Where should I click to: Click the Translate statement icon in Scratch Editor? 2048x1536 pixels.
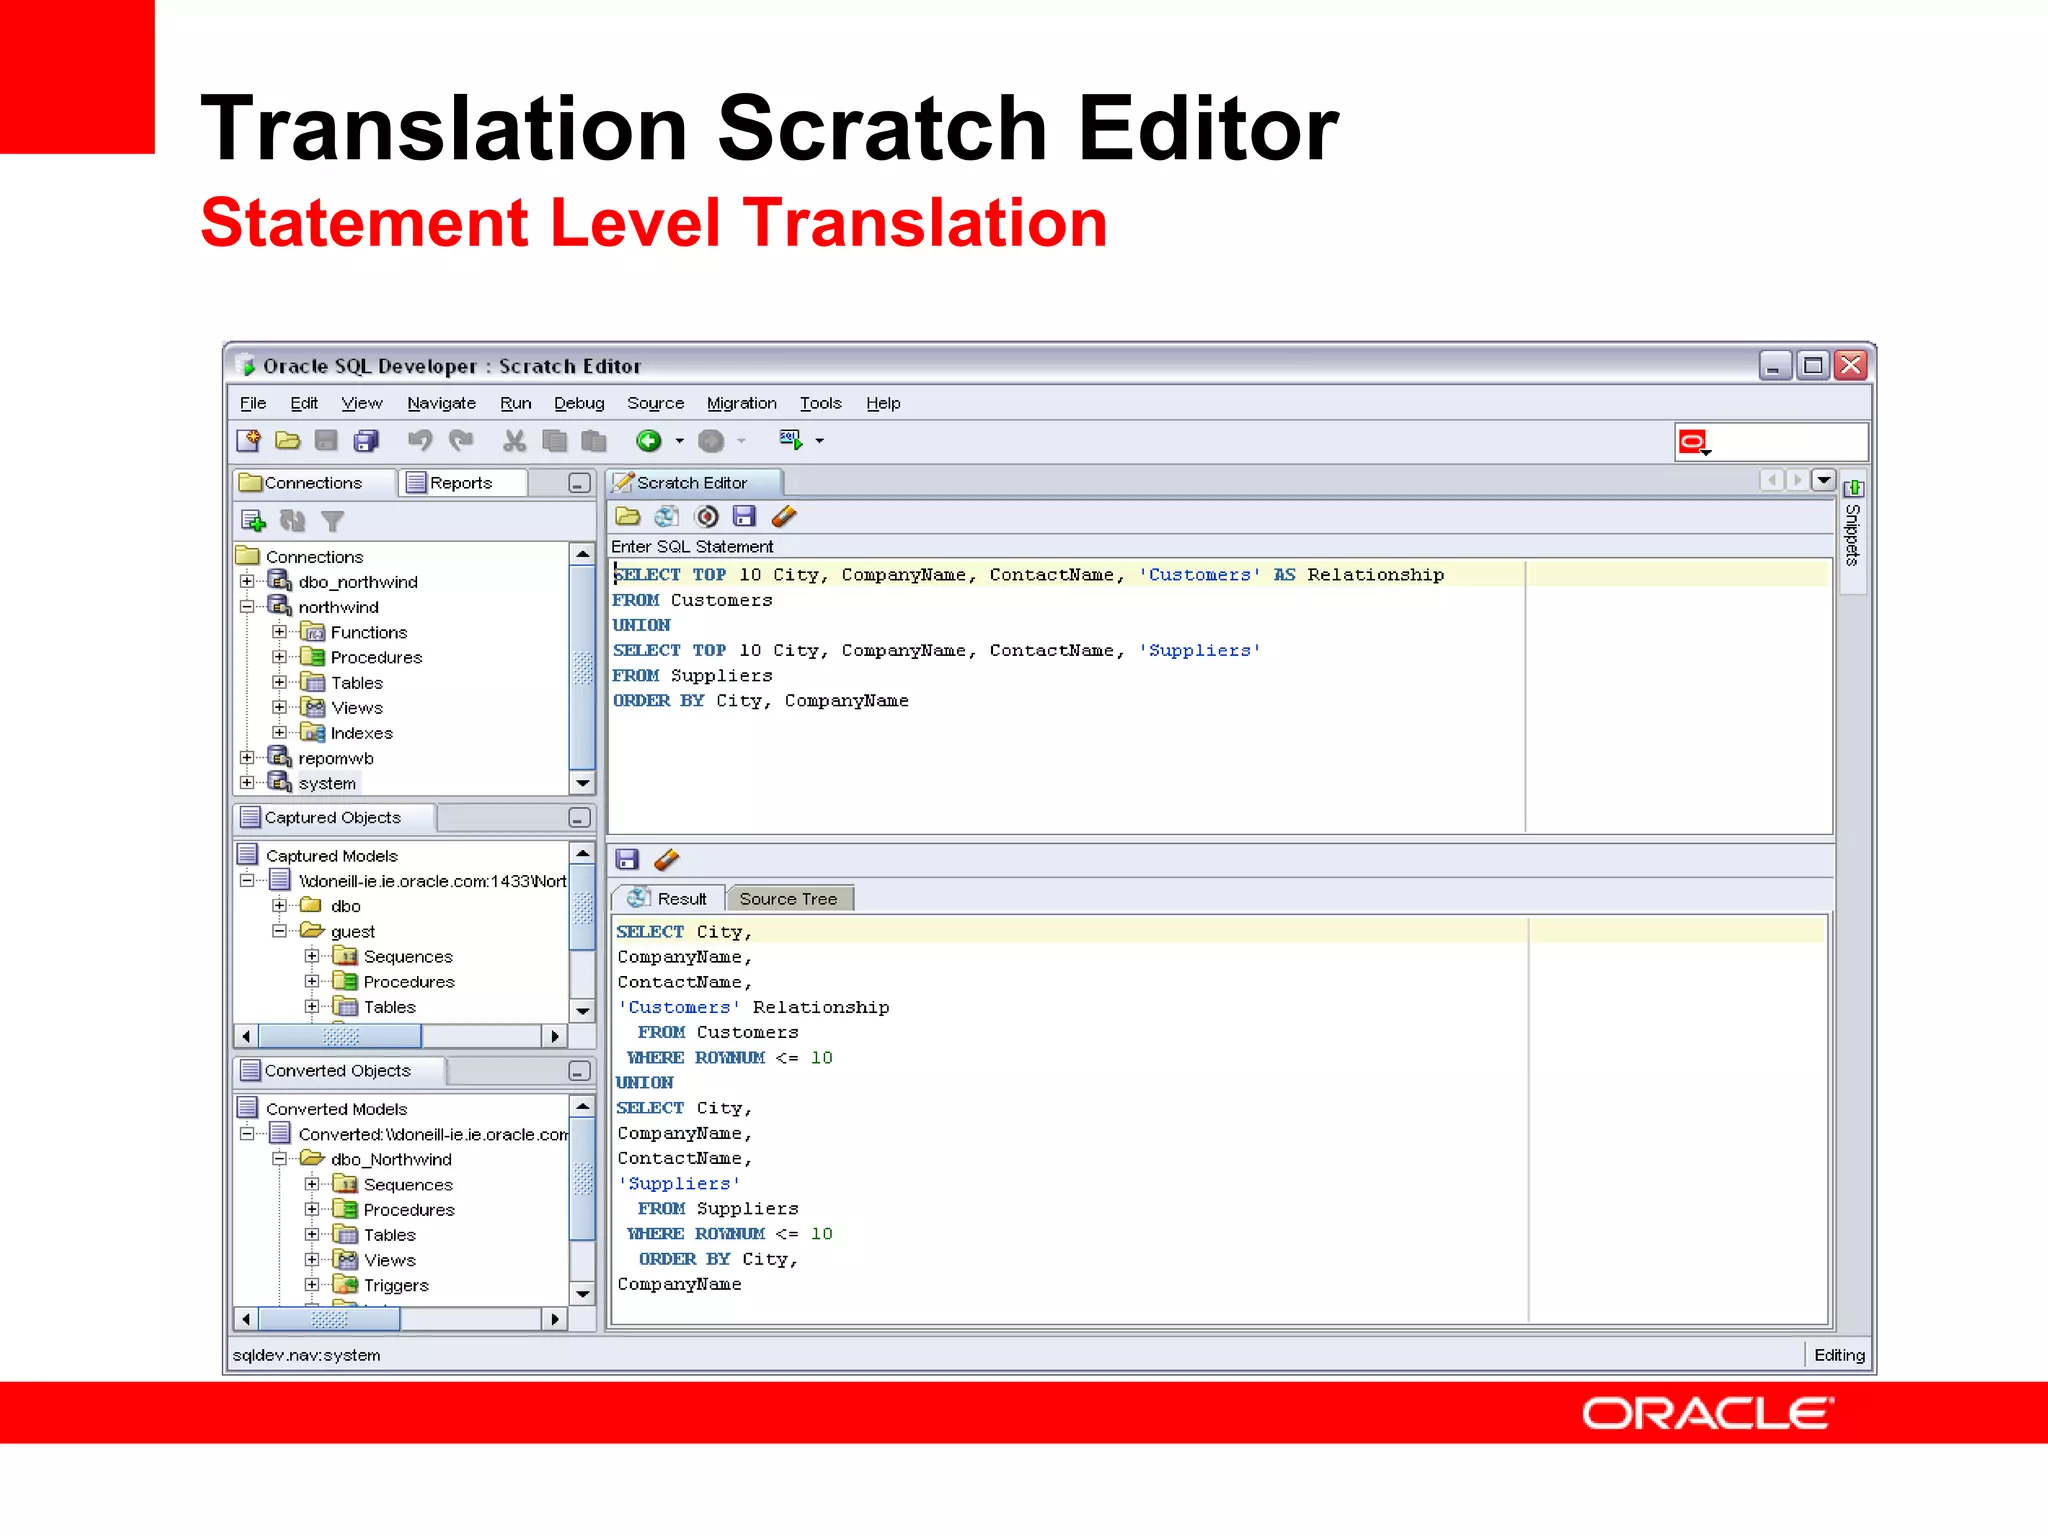point(666,516)
